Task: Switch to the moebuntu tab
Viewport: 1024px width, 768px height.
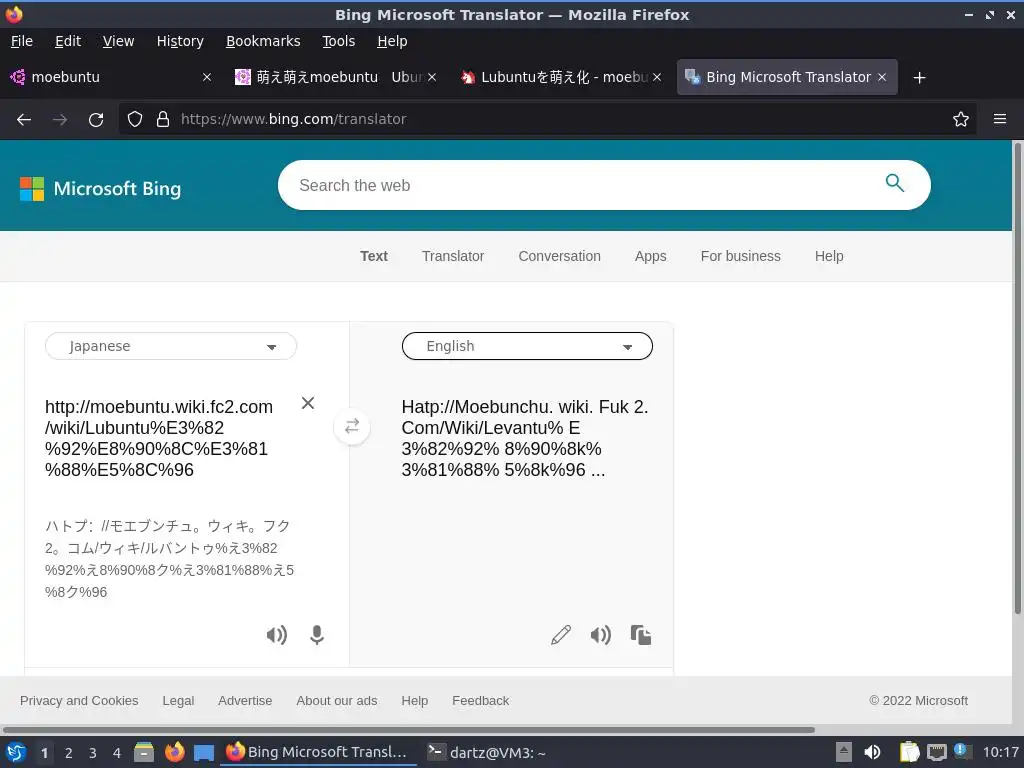Action: pos(110,77)
